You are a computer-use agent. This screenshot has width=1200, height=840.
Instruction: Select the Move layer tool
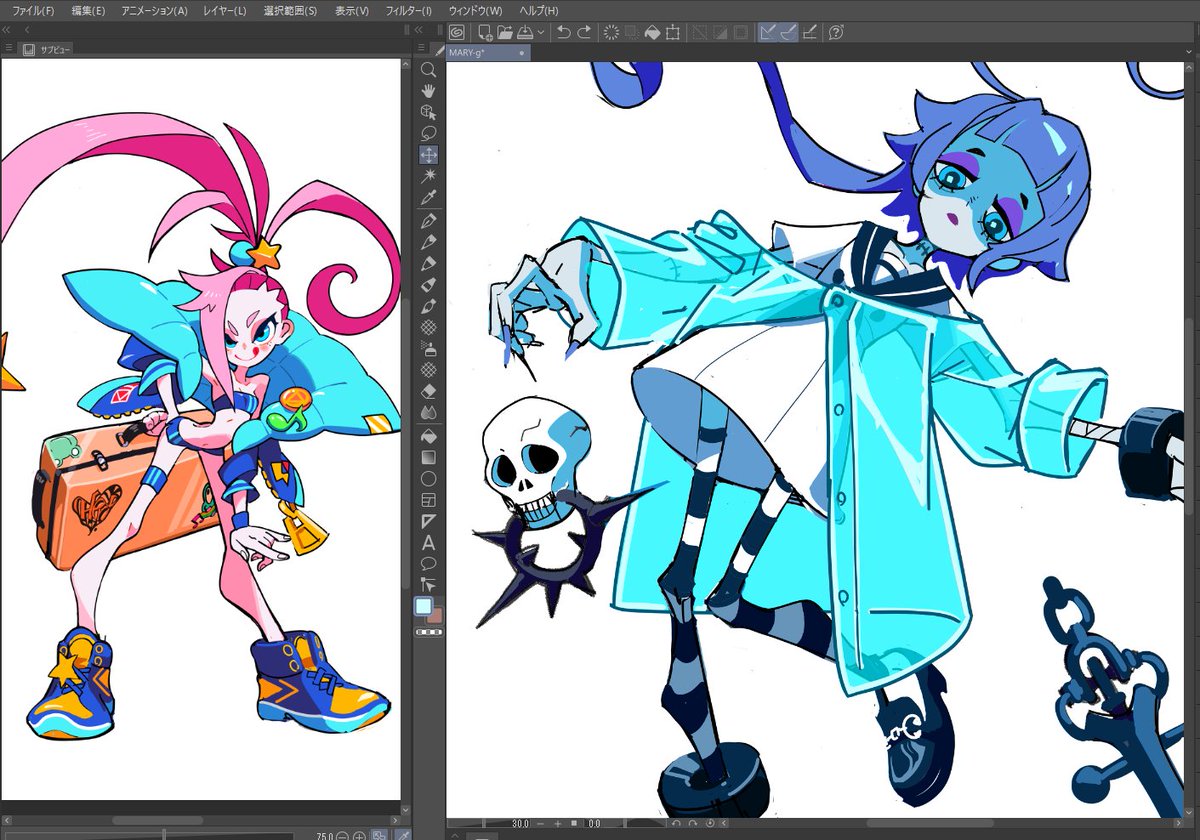pyautogui.click(x=428, y=155)
